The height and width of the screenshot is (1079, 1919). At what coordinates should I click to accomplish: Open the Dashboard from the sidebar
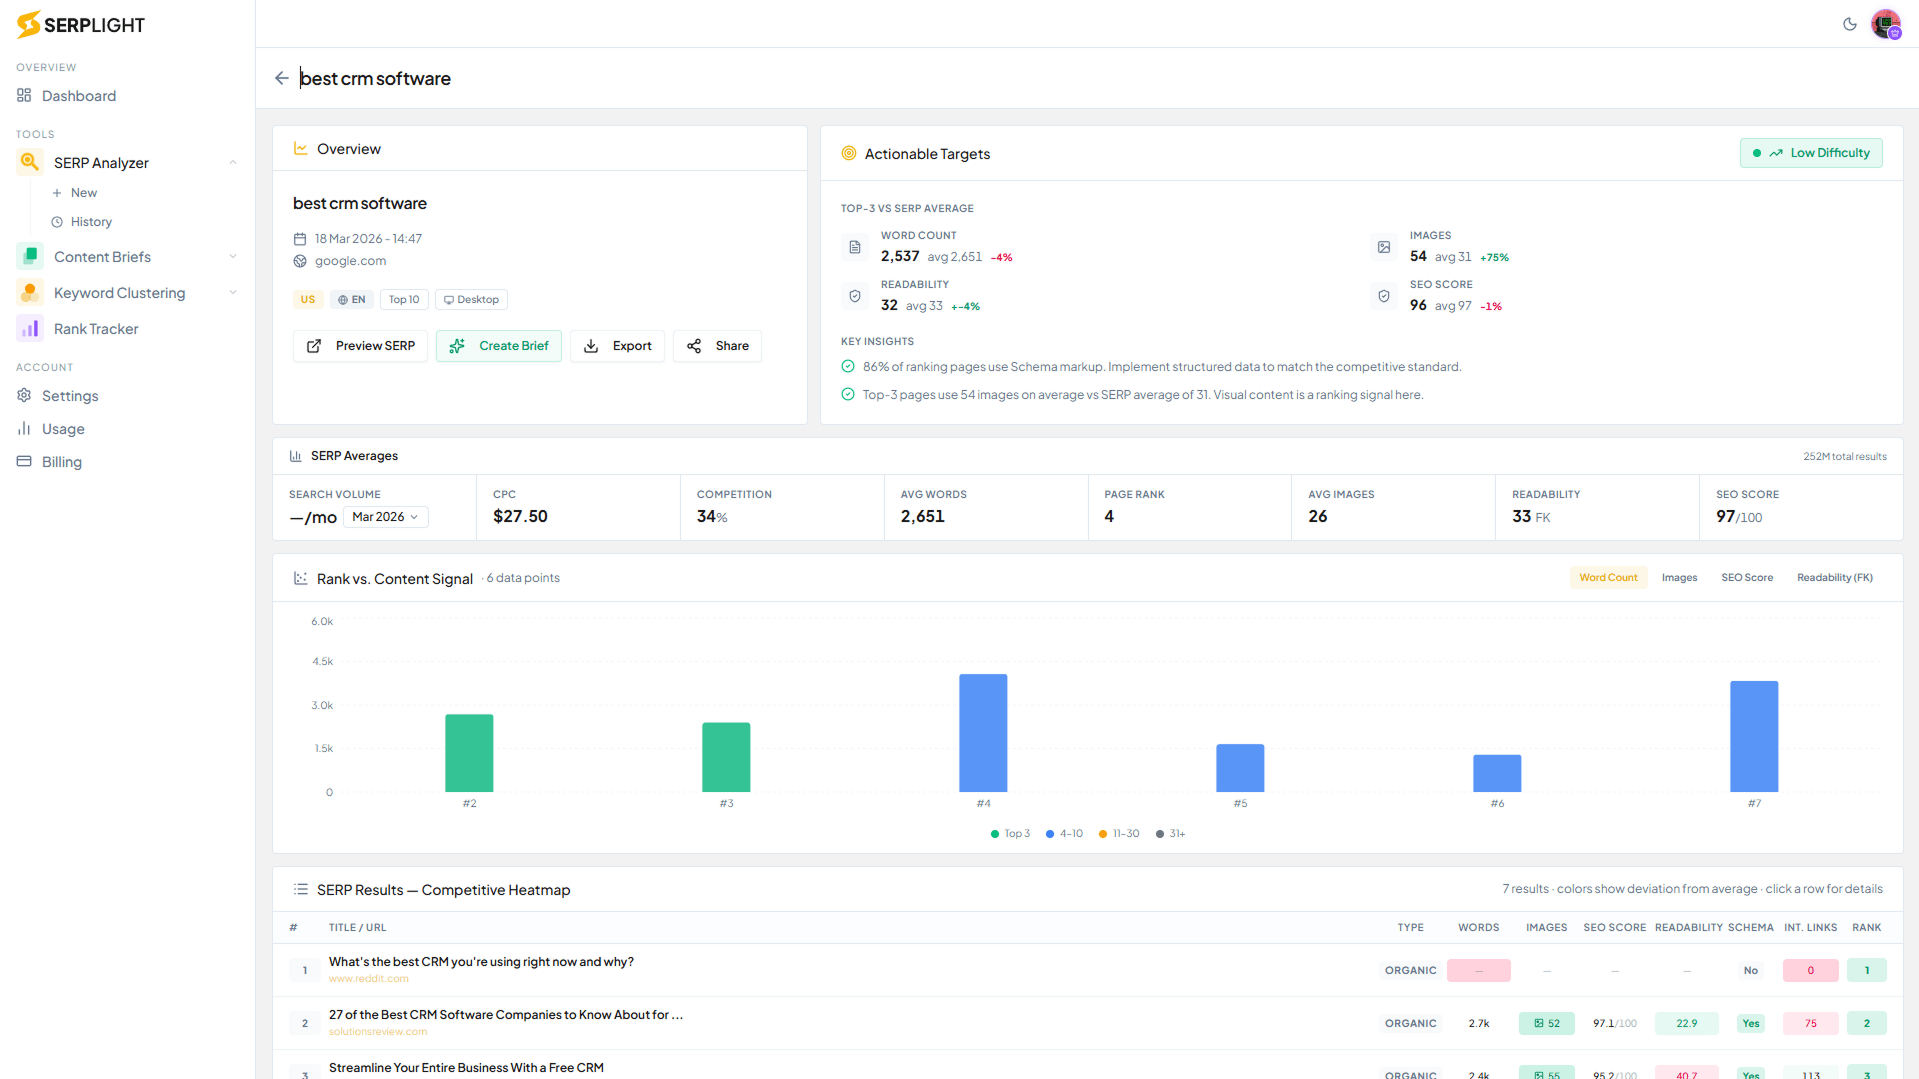(78, 95)
